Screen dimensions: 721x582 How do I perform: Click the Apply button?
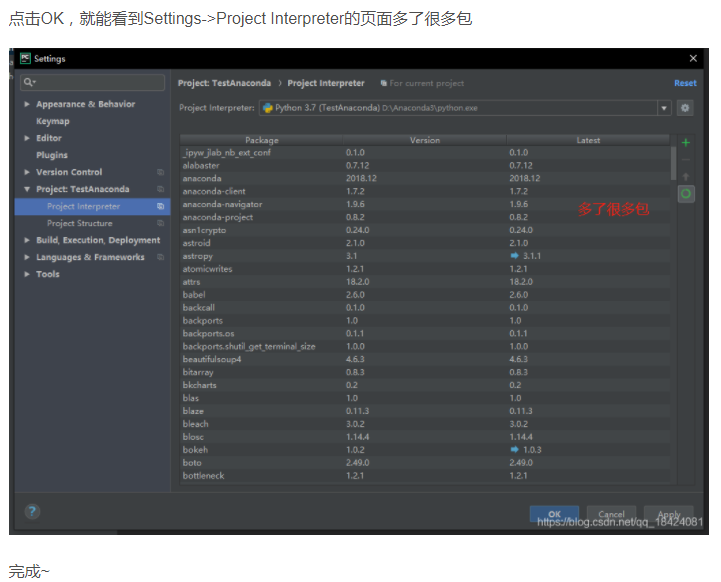(x=669, y=514)
